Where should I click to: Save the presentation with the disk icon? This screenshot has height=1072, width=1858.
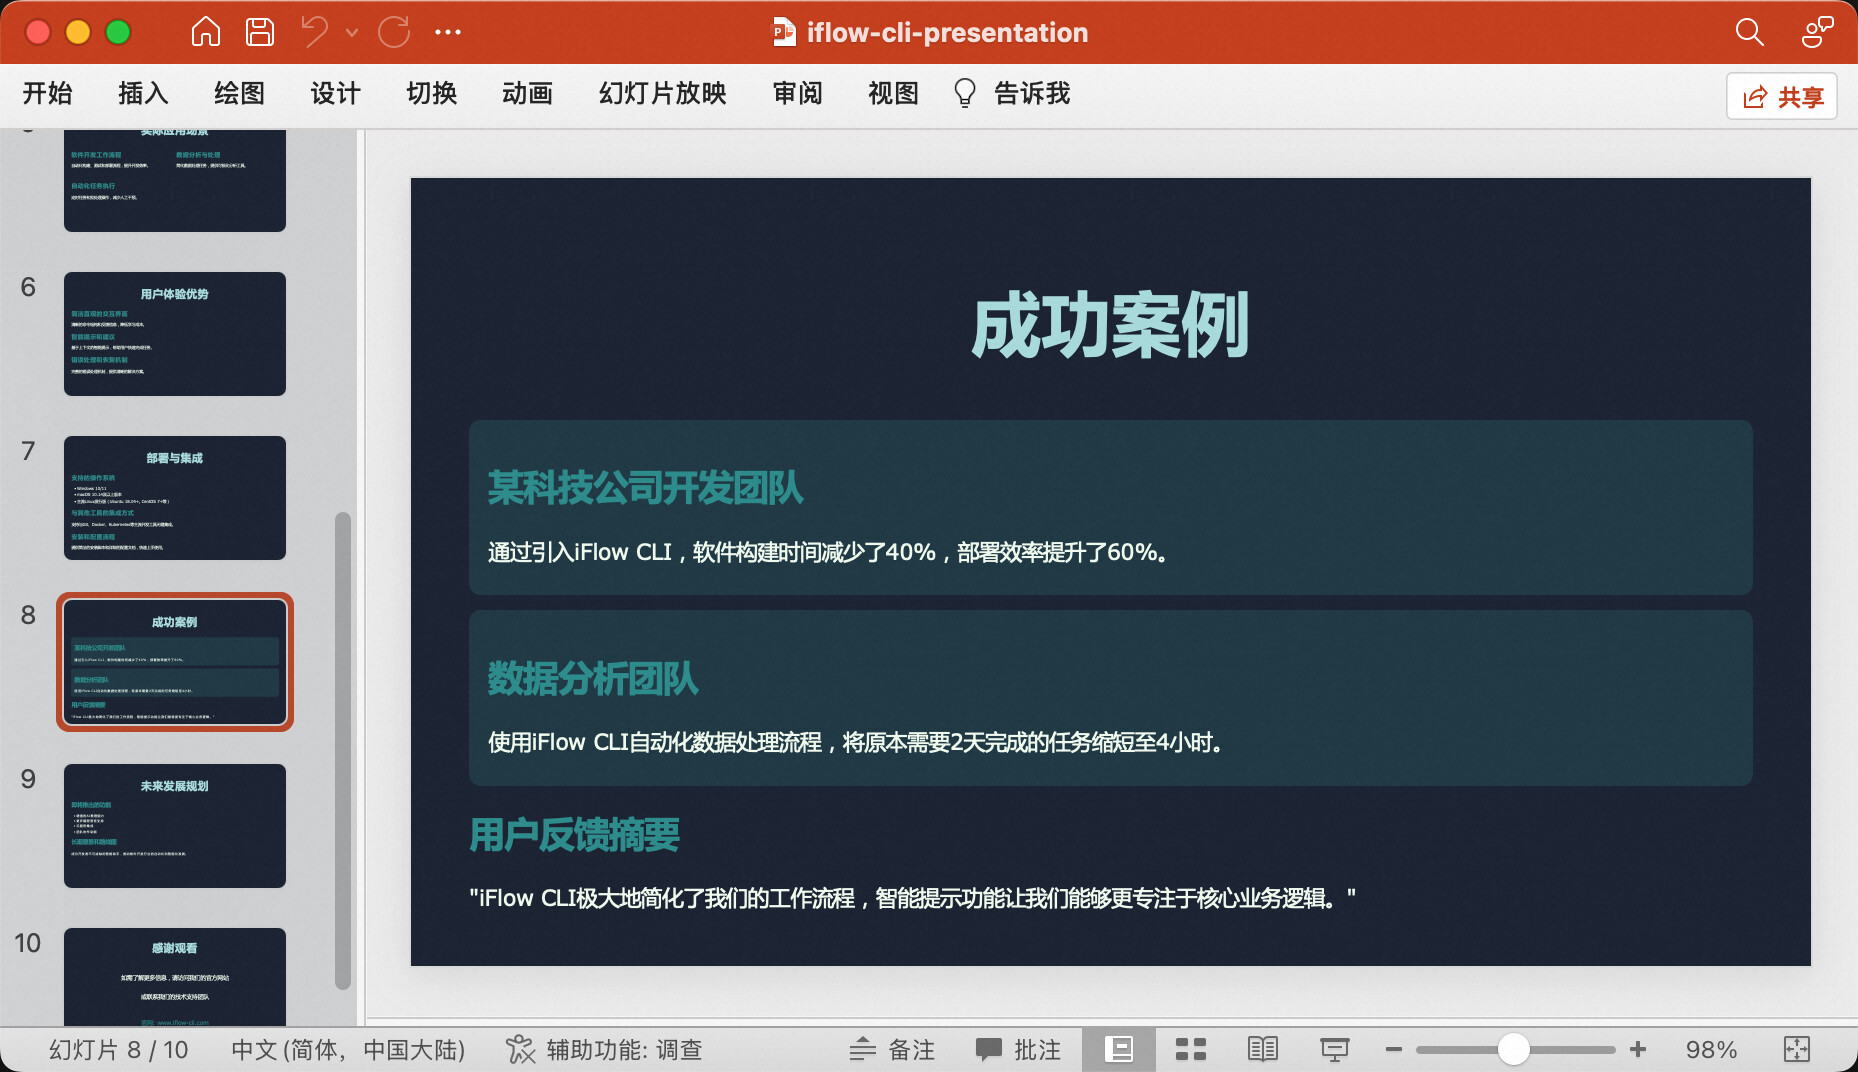click(x=260, y=32)
